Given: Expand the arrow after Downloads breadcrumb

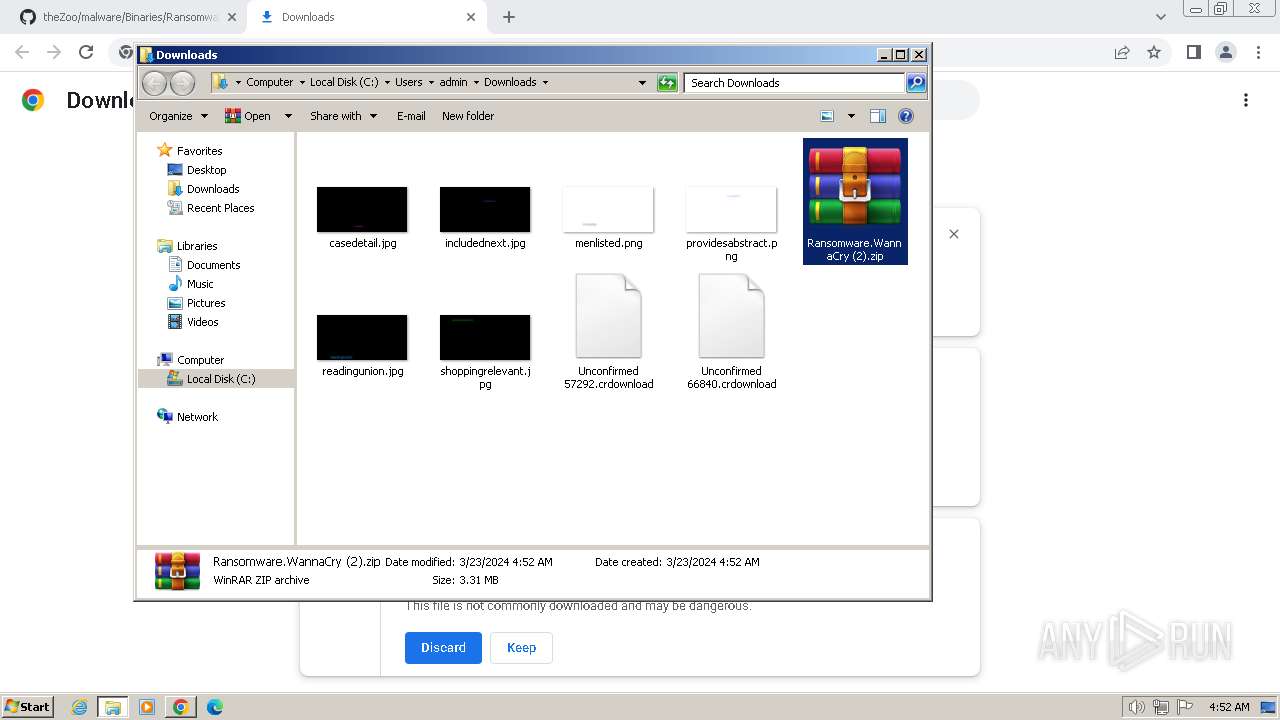Looking at the screenshot, I should (545, 82).
